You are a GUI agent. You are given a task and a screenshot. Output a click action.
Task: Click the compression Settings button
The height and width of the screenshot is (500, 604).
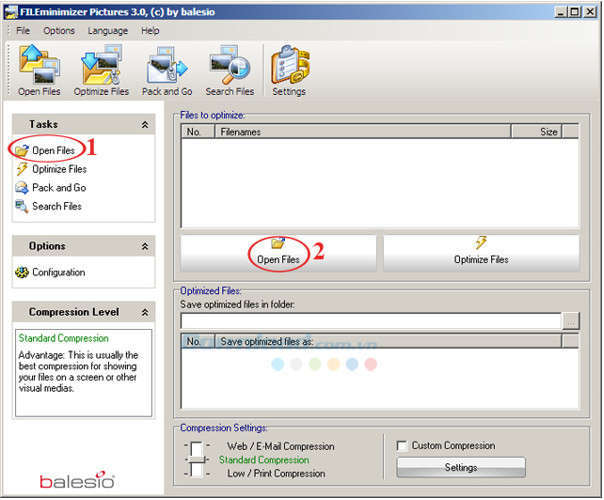point(461,468)
